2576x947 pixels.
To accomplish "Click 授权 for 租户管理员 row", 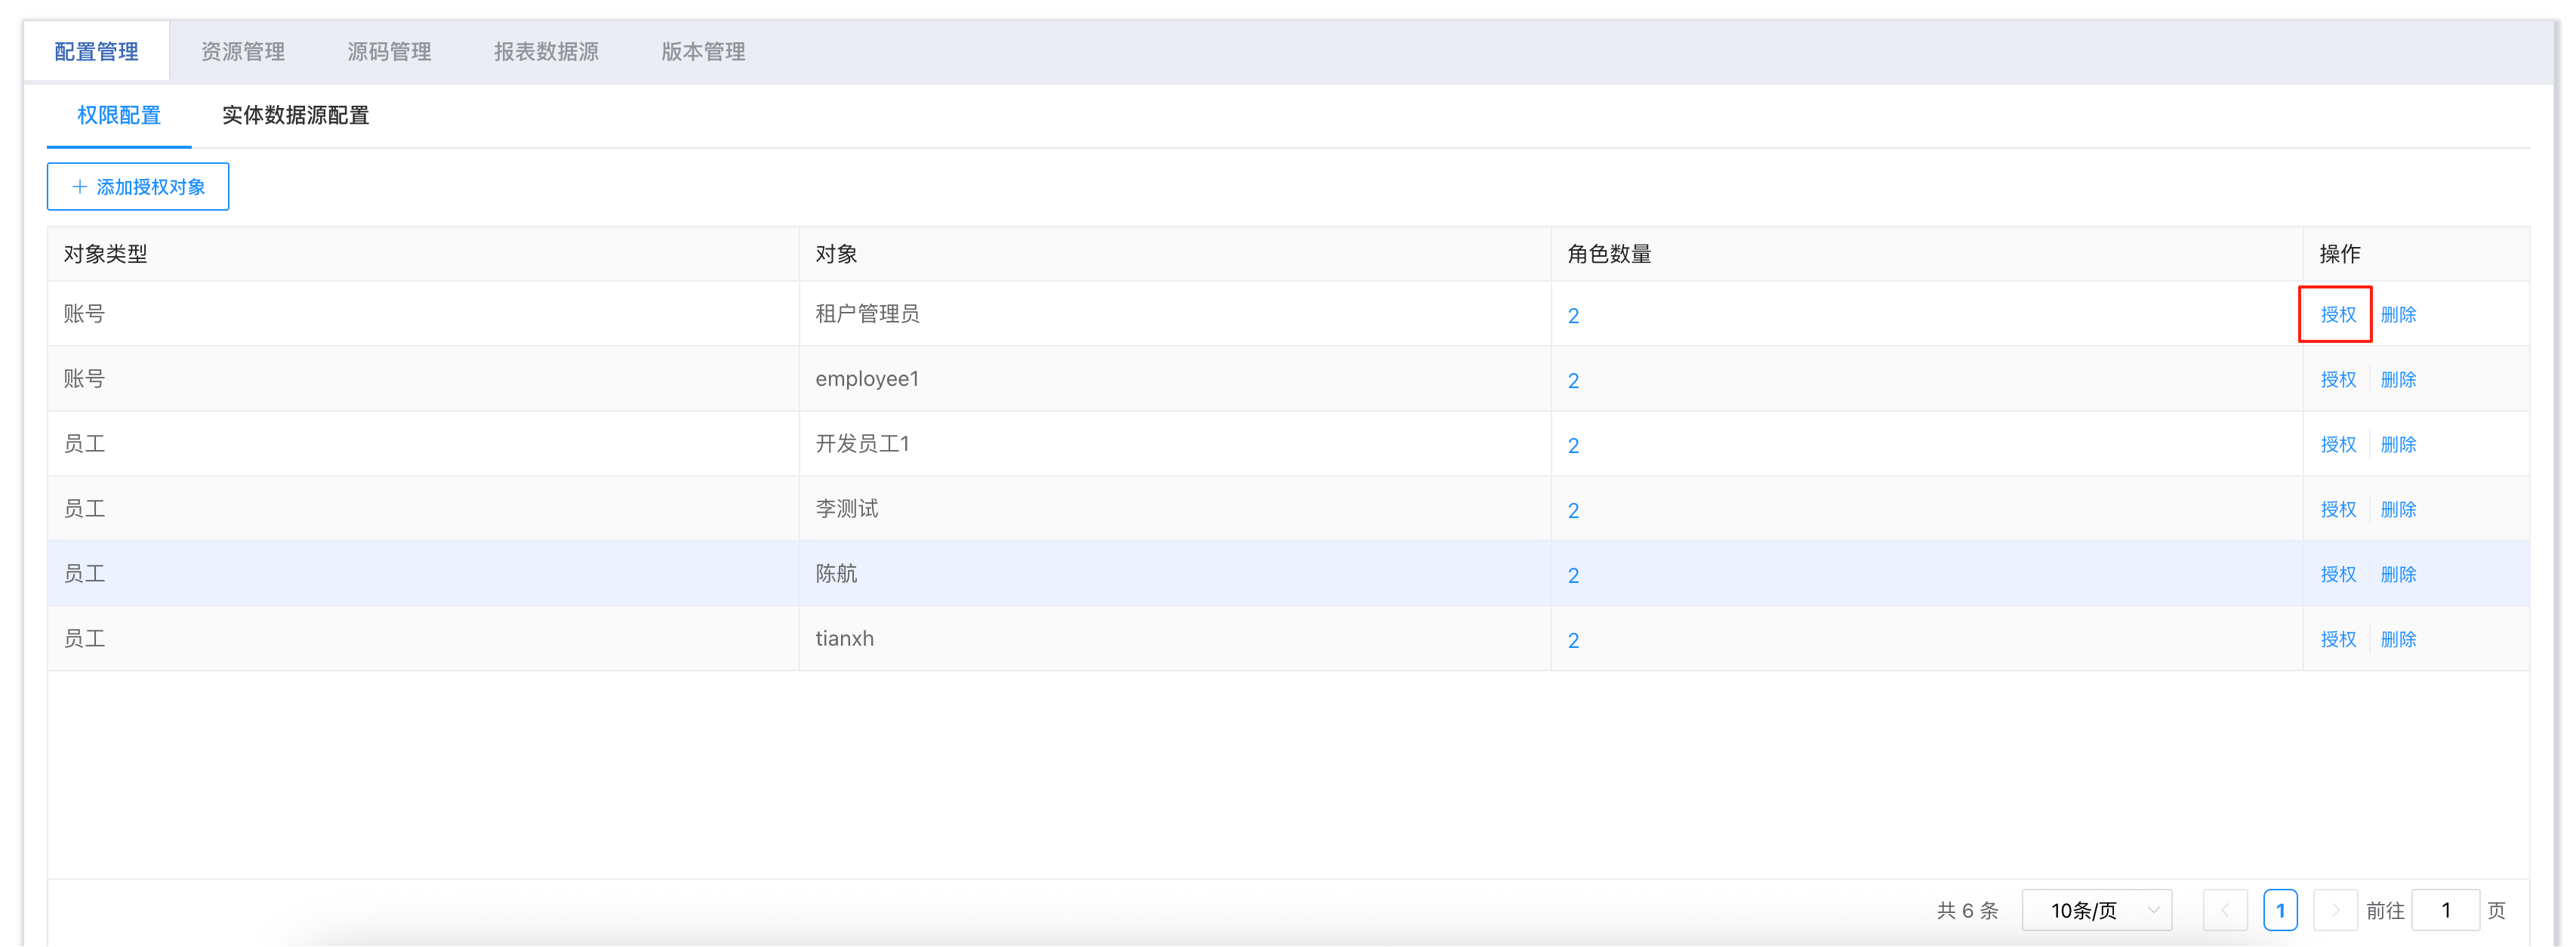I will (x=2337, y=315).
